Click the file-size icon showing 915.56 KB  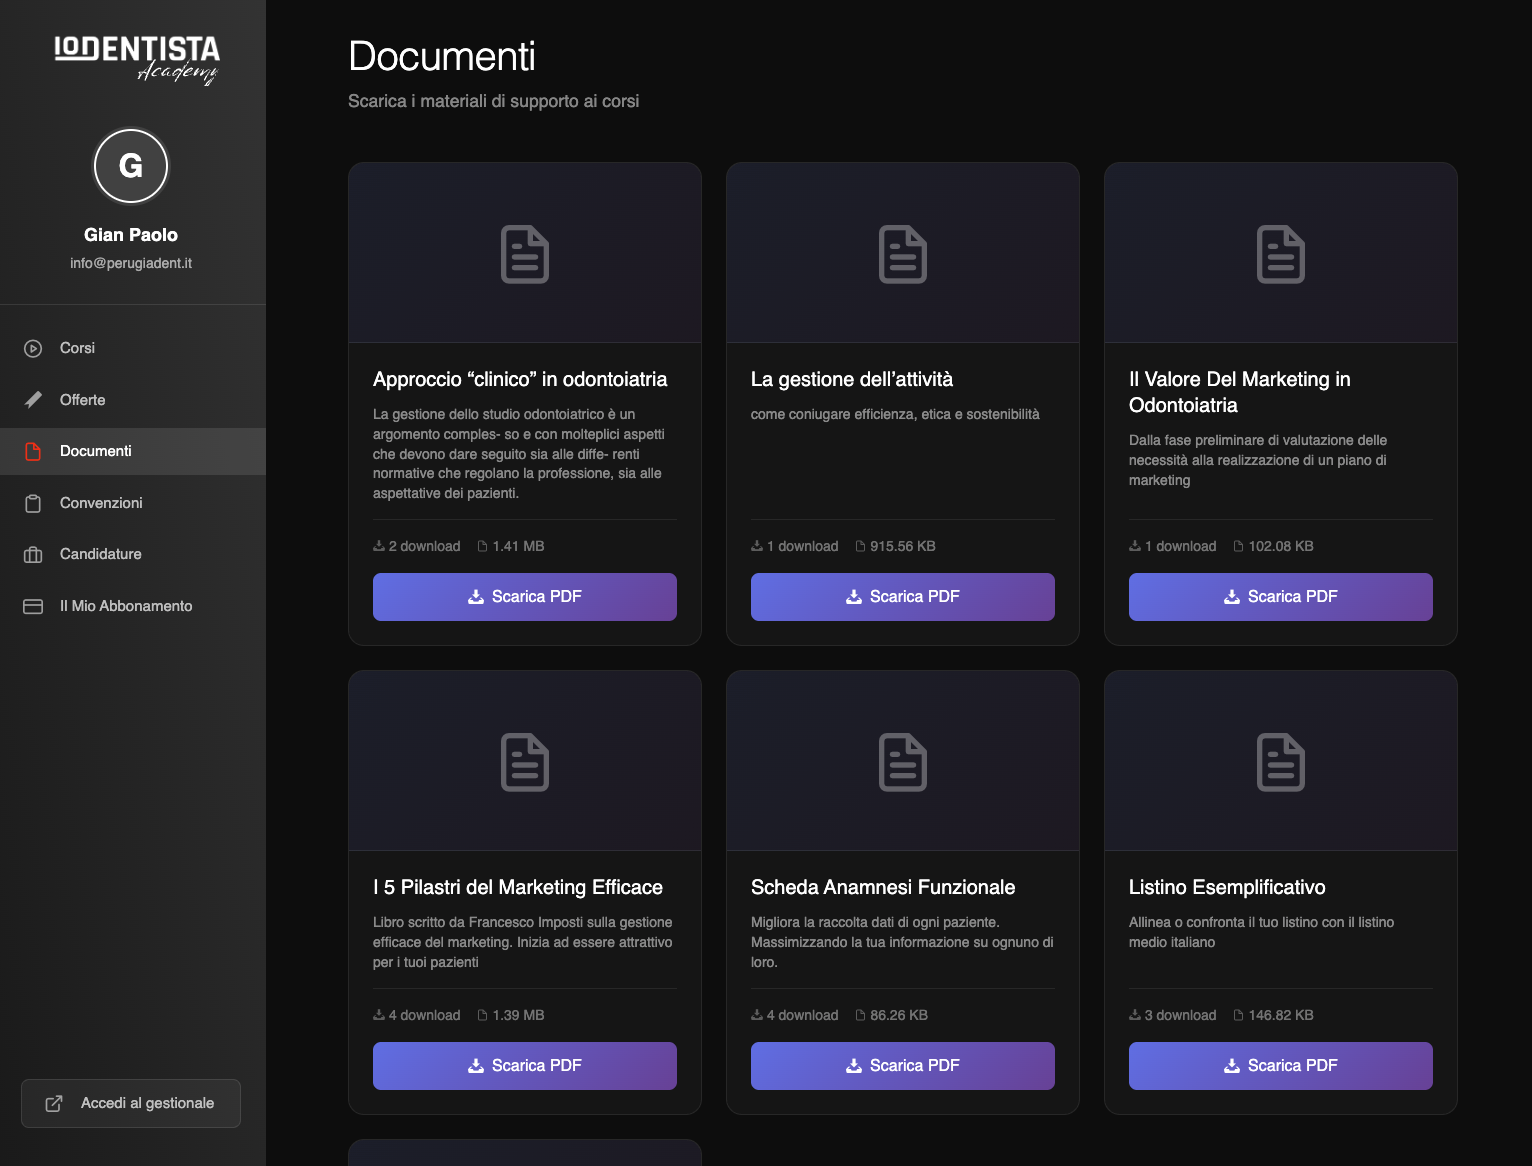(861, 545)
